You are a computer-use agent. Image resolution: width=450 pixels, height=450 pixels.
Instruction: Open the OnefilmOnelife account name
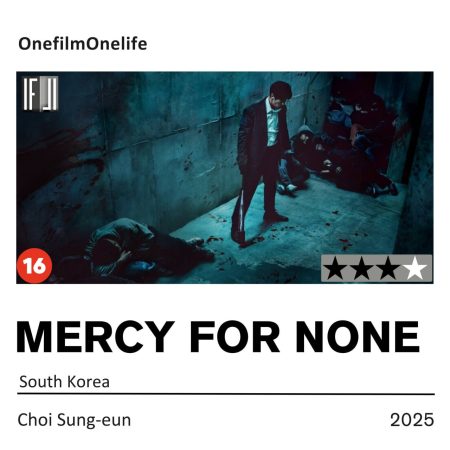point(83,44)
